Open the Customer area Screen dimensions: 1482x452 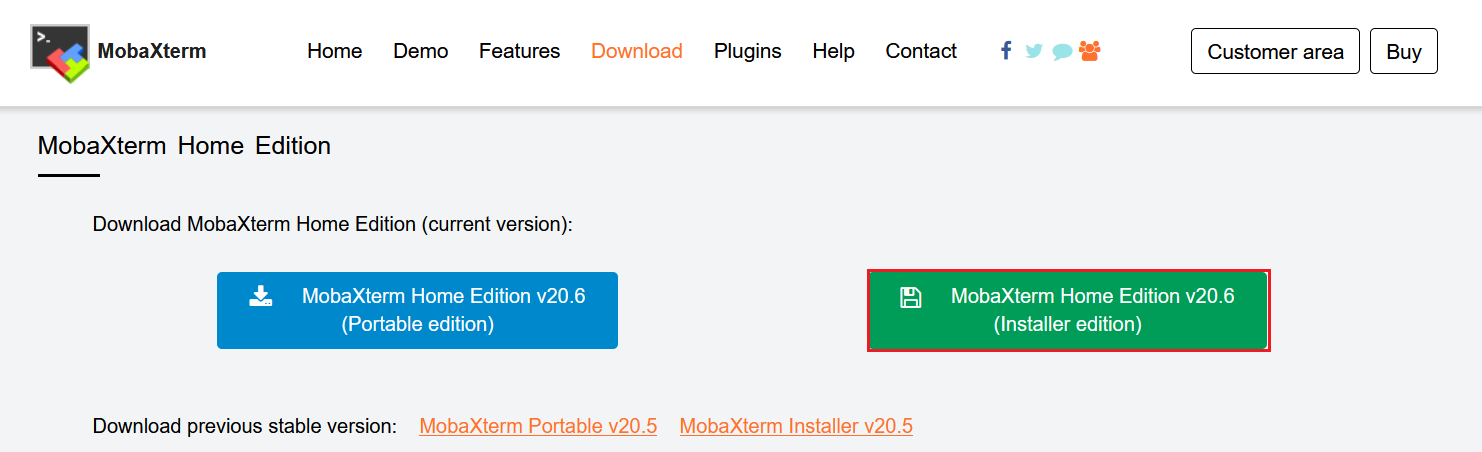pos(1275,52)
